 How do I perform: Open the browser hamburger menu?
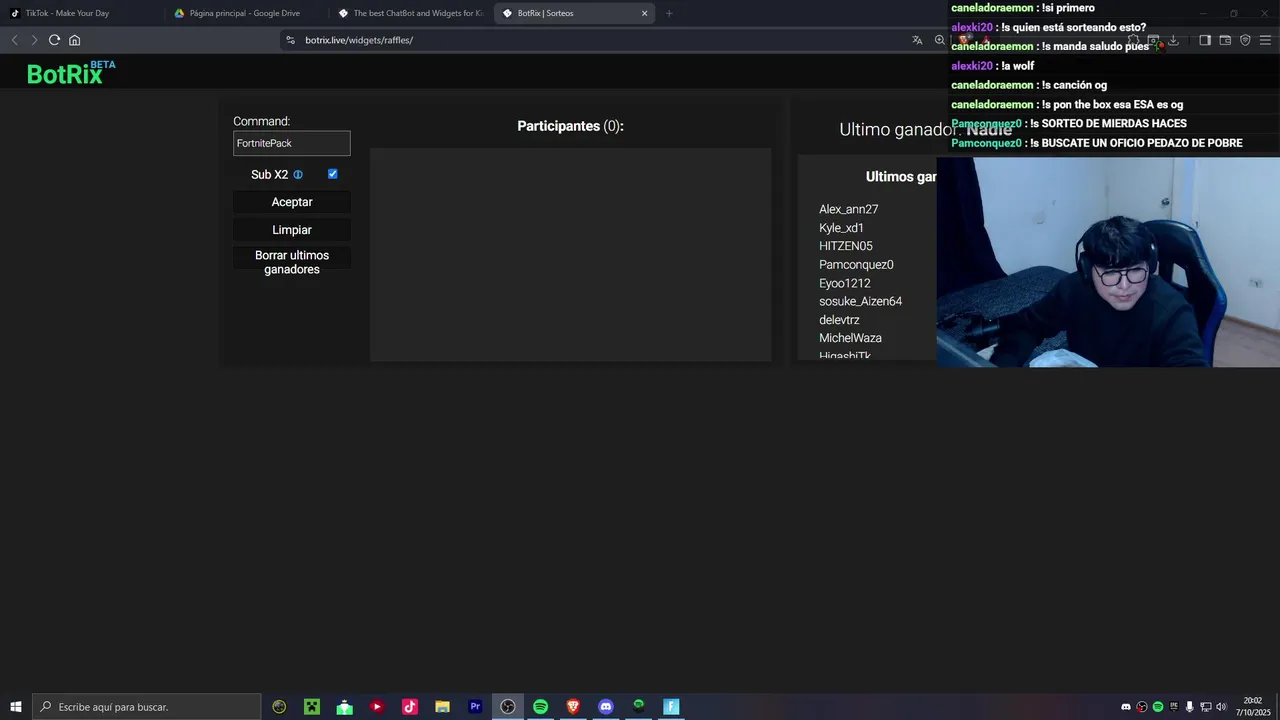point(1266,40)
